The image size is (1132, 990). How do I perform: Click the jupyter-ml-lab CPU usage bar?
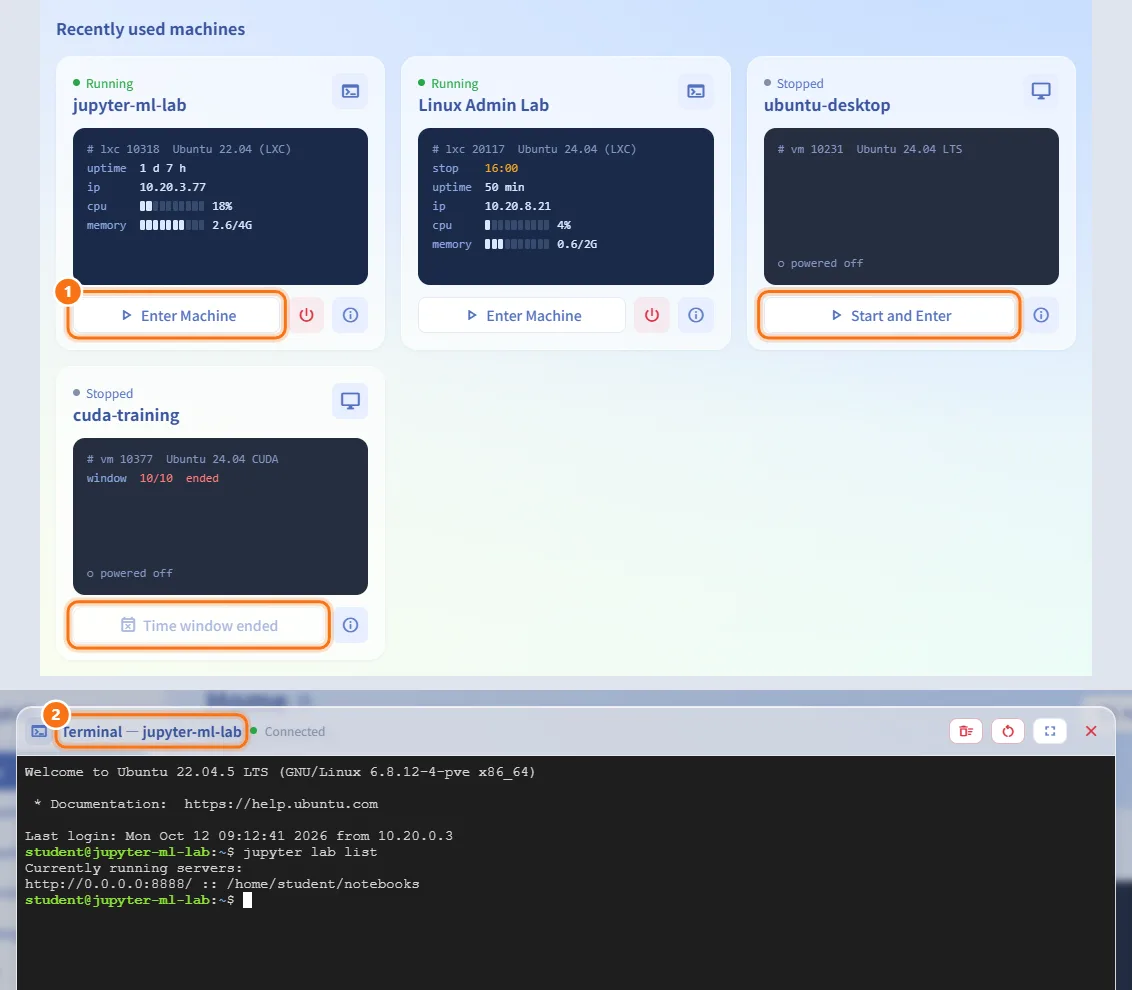(x=172, y=207)
